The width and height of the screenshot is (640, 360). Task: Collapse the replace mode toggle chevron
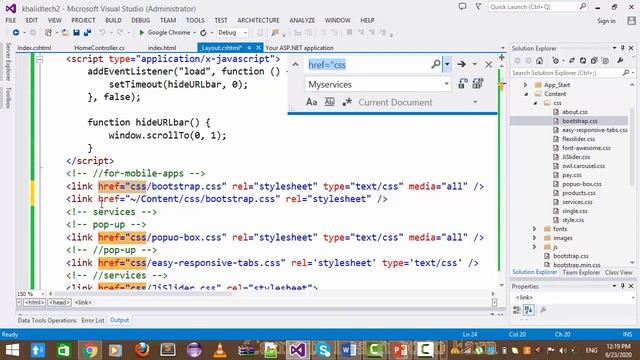[296, 64]
